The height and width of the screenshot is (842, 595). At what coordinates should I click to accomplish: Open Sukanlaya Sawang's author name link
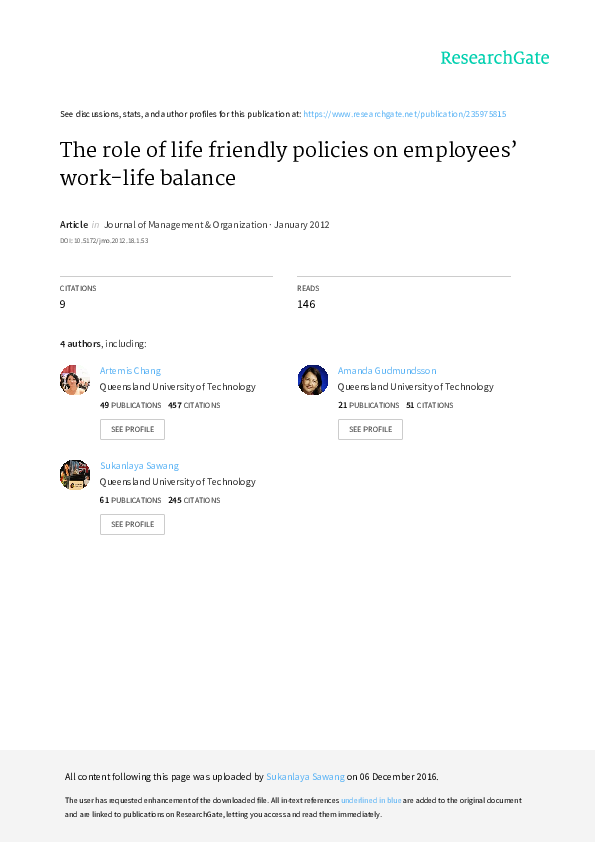(139, 466)
